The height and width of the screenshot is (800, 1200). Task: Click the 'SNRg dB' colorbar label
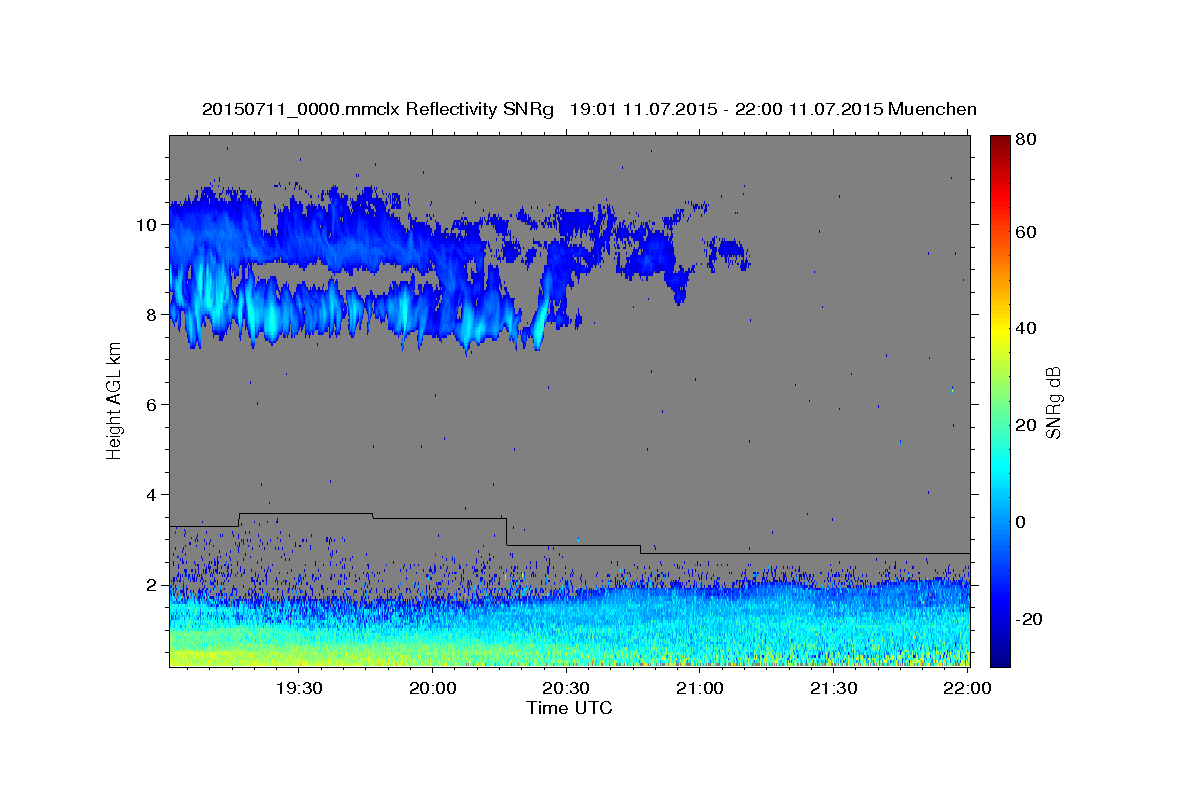1053,402
